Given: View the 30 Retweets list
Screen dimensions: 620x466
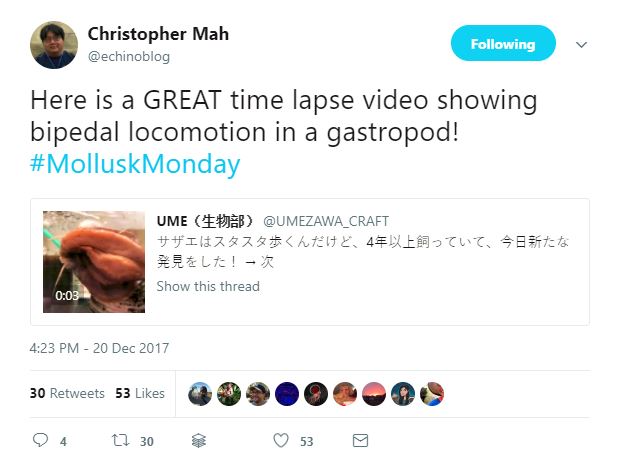Looking at the screenshot, I should (x=67, y=393).
